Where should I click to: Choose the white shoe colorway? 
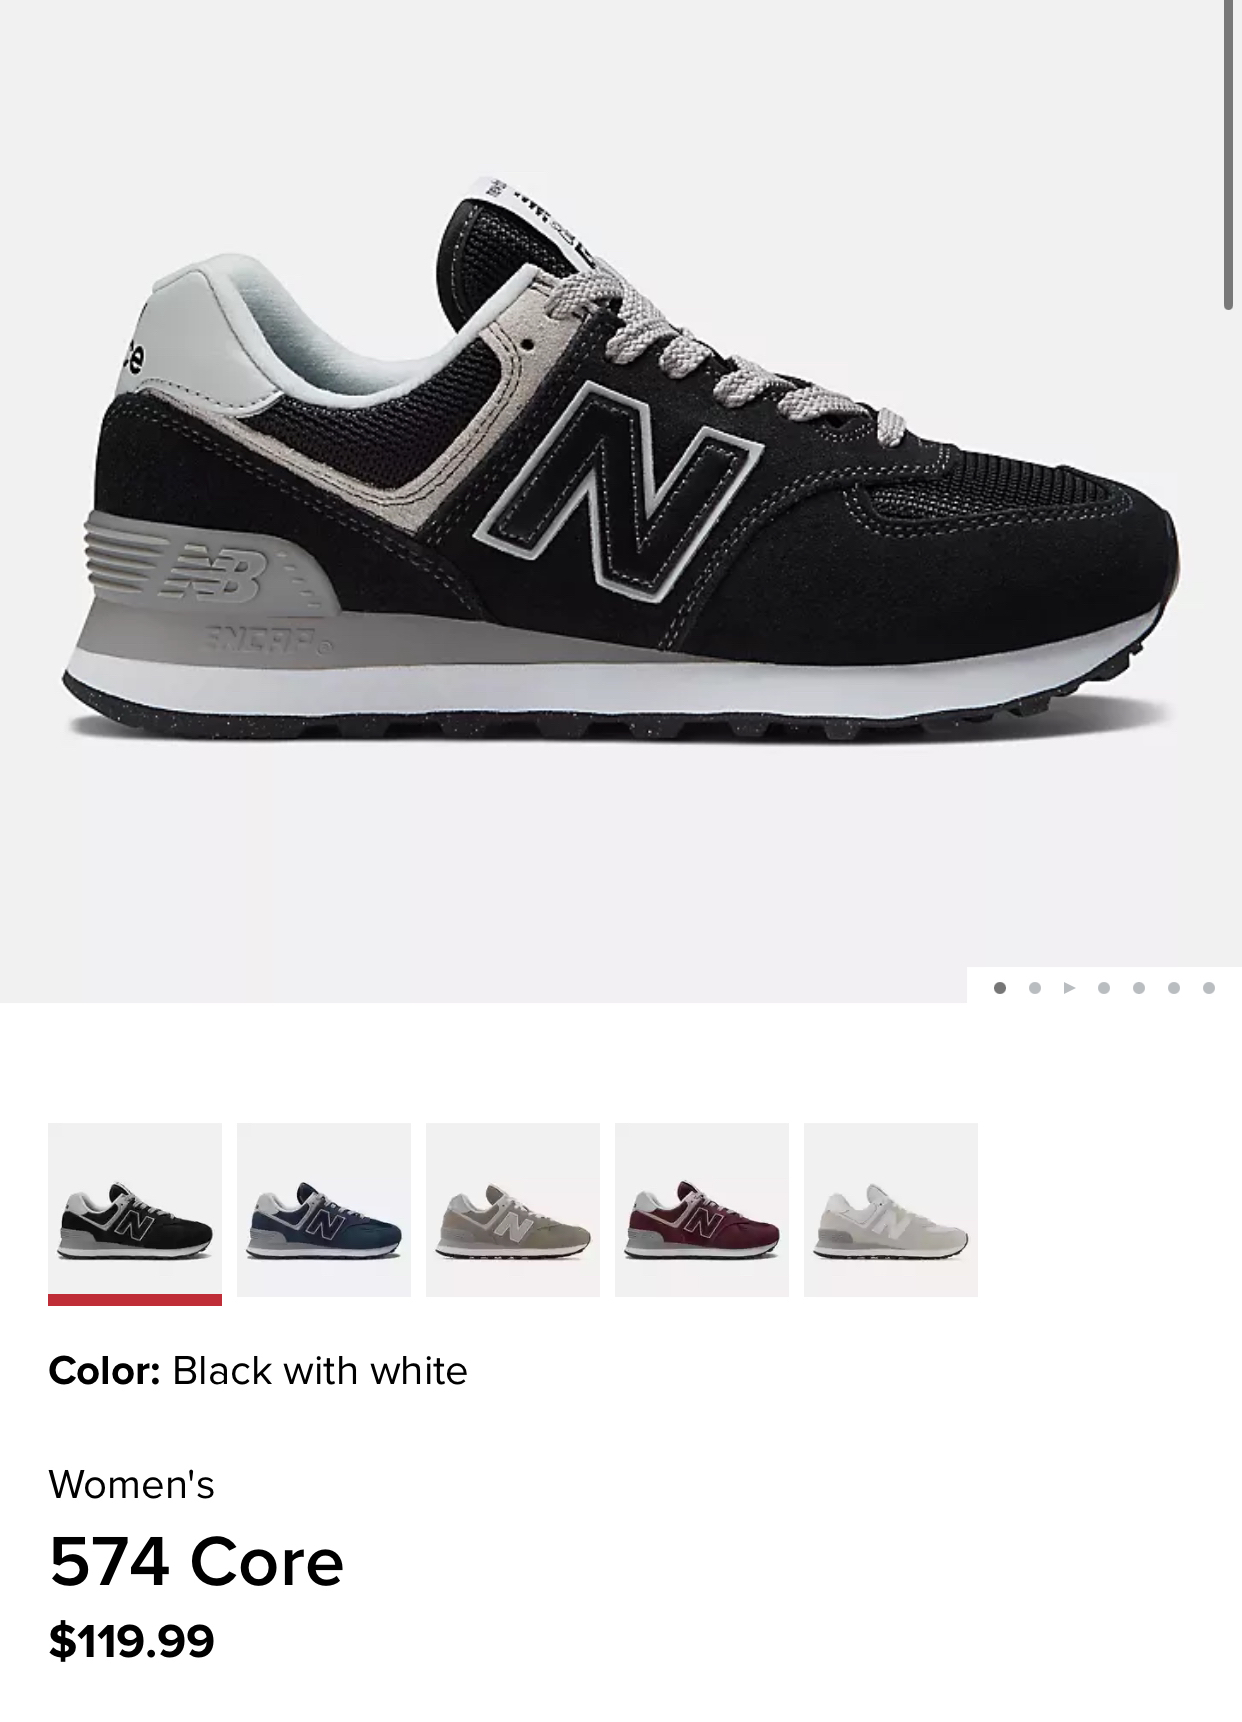891,1210
